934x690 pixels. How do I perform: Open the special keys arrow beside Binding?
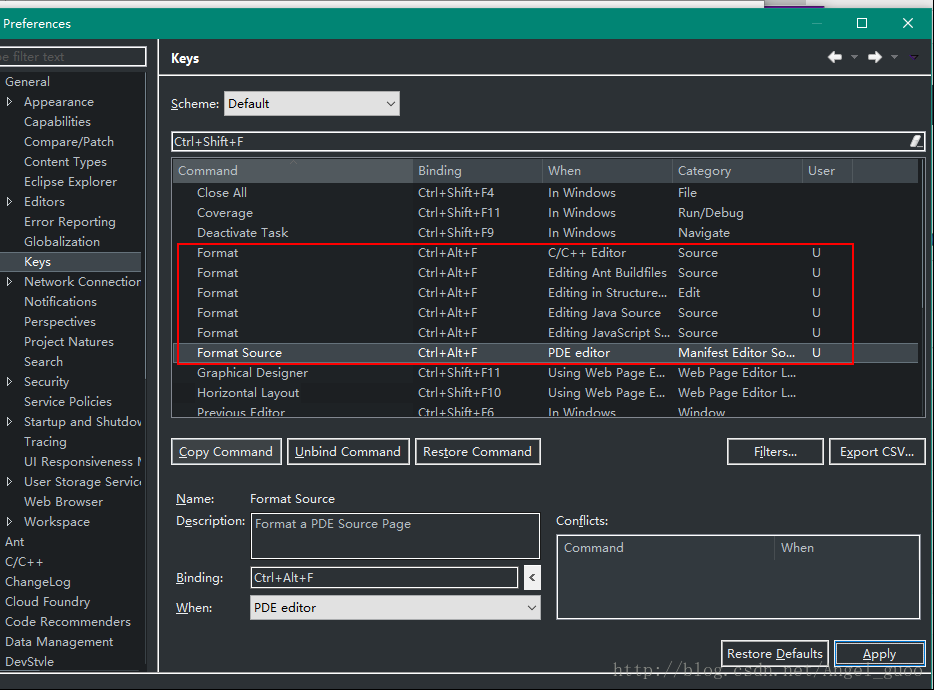click(532, 577)
